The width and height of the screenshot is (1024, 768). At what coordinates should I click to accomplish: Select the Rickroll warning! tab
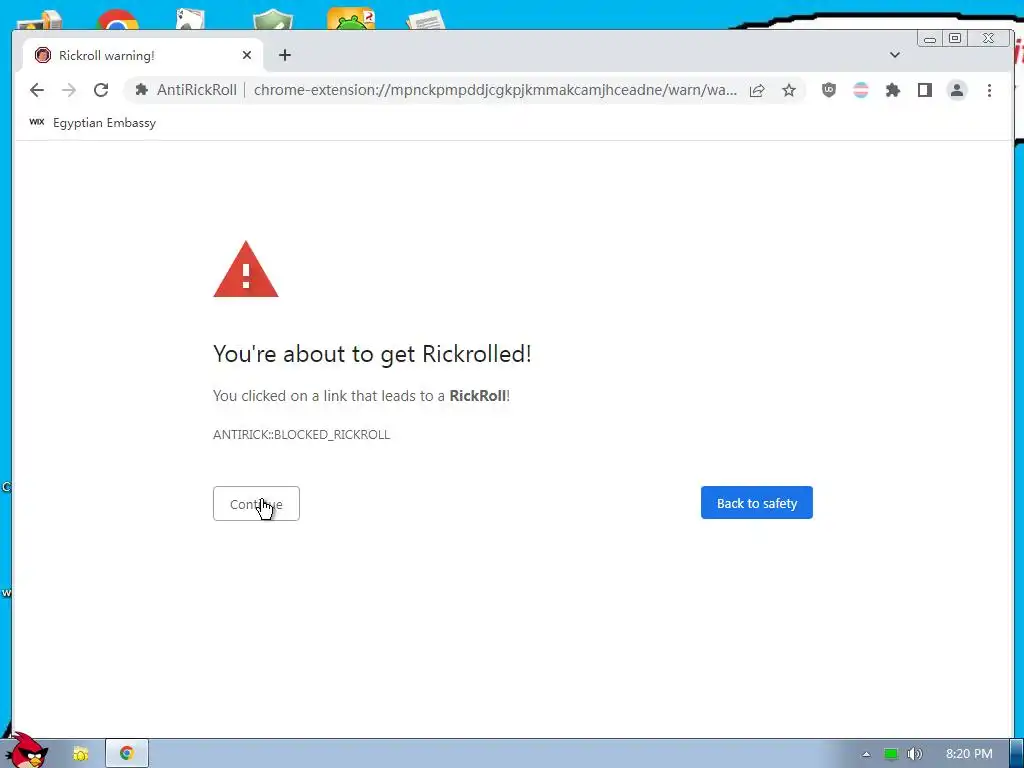pyautogui.click(x=143, y=56)
